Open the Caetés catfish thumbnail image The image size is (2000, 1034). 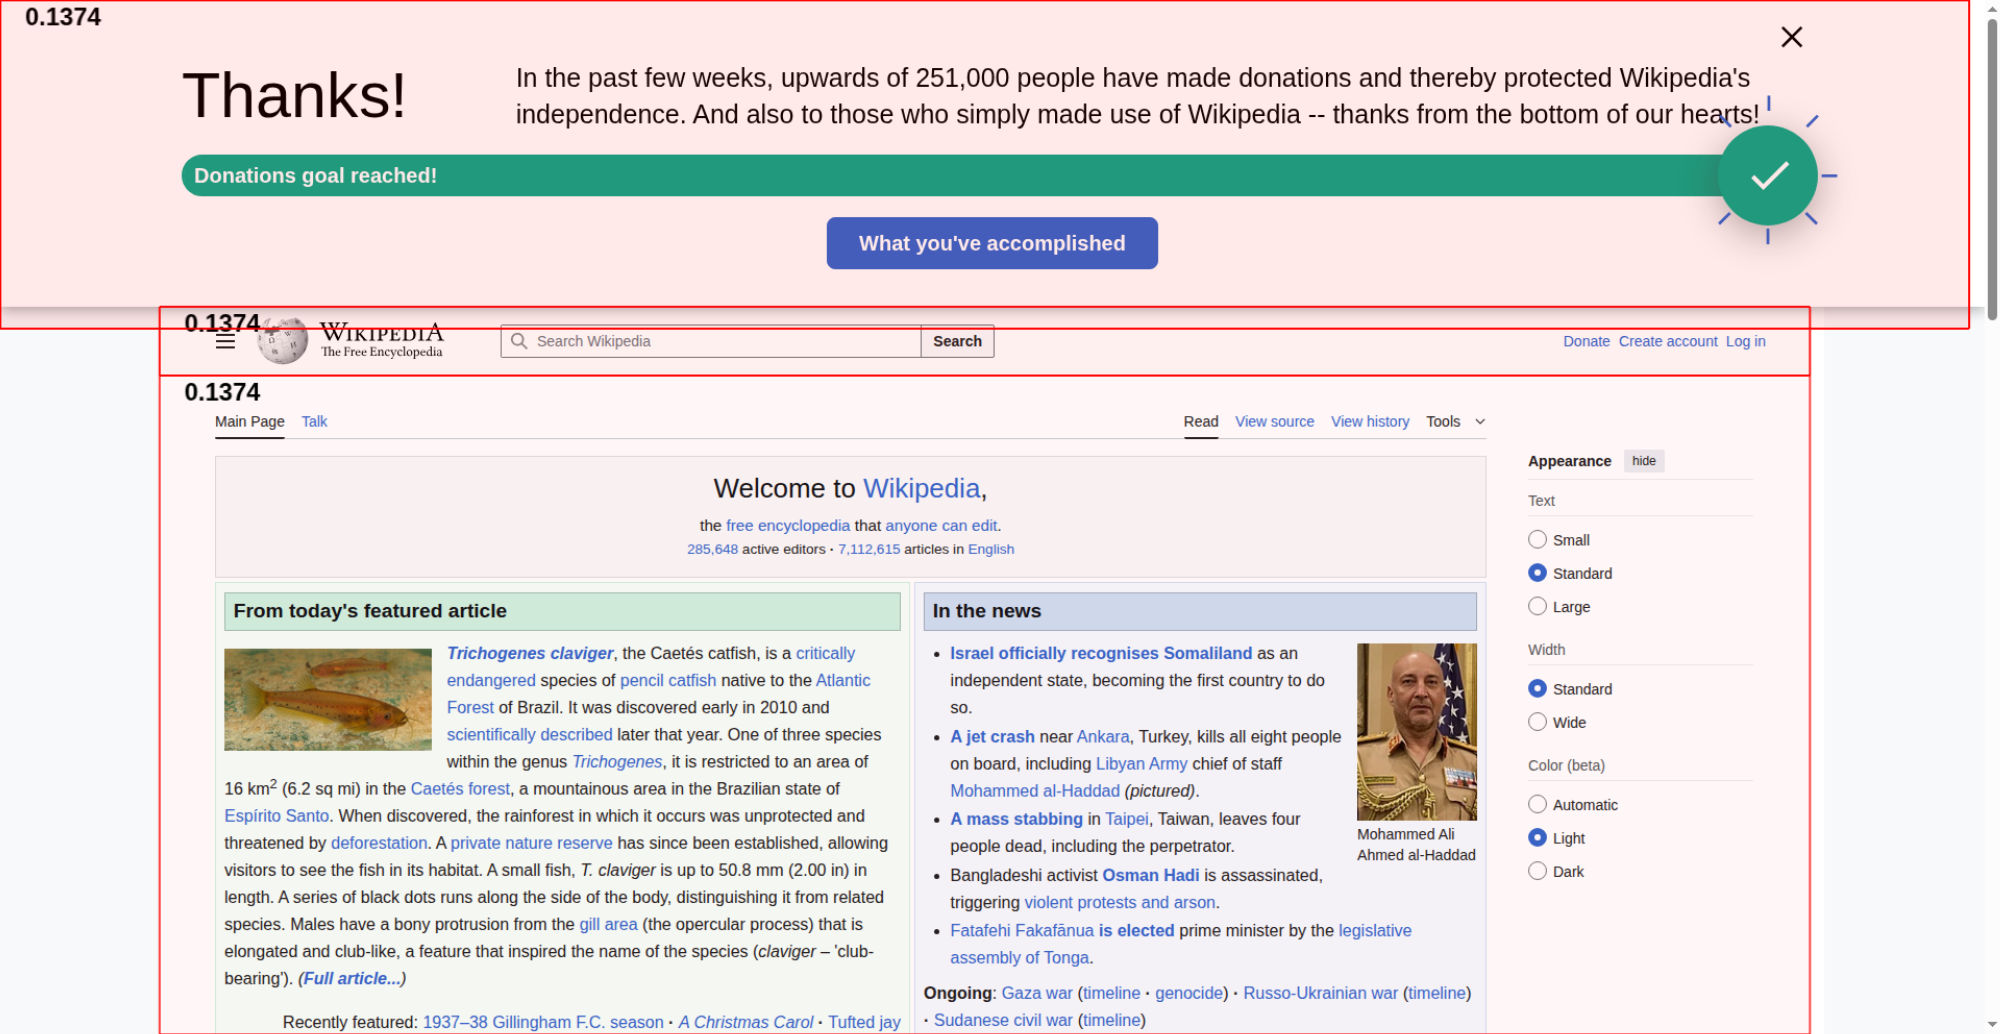point(328,699)
